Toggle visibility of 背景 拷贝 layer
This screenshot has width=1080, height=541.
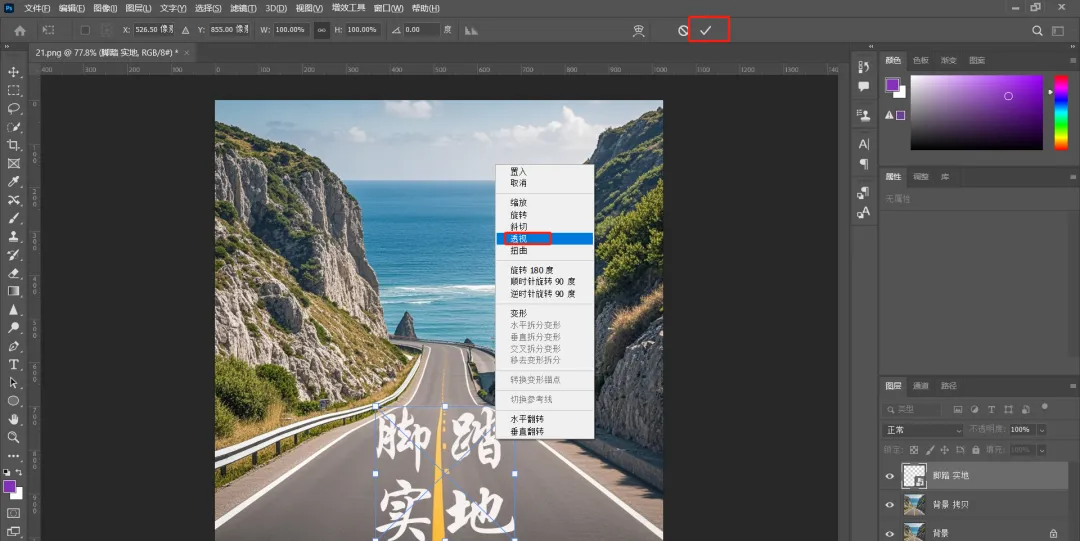point(889,505)
